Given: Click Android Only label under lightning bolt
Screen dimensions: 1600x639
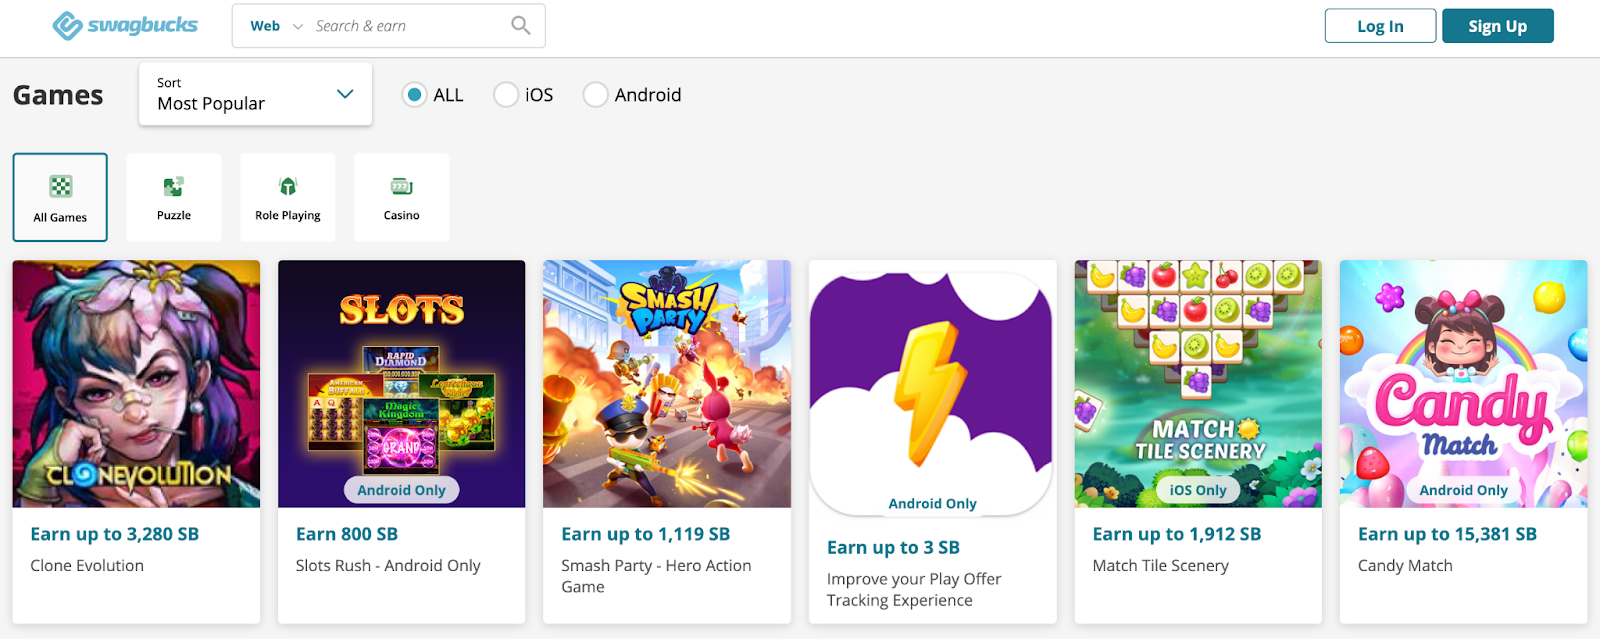Looking at the screenshot, I should click(x=933, y=504).
